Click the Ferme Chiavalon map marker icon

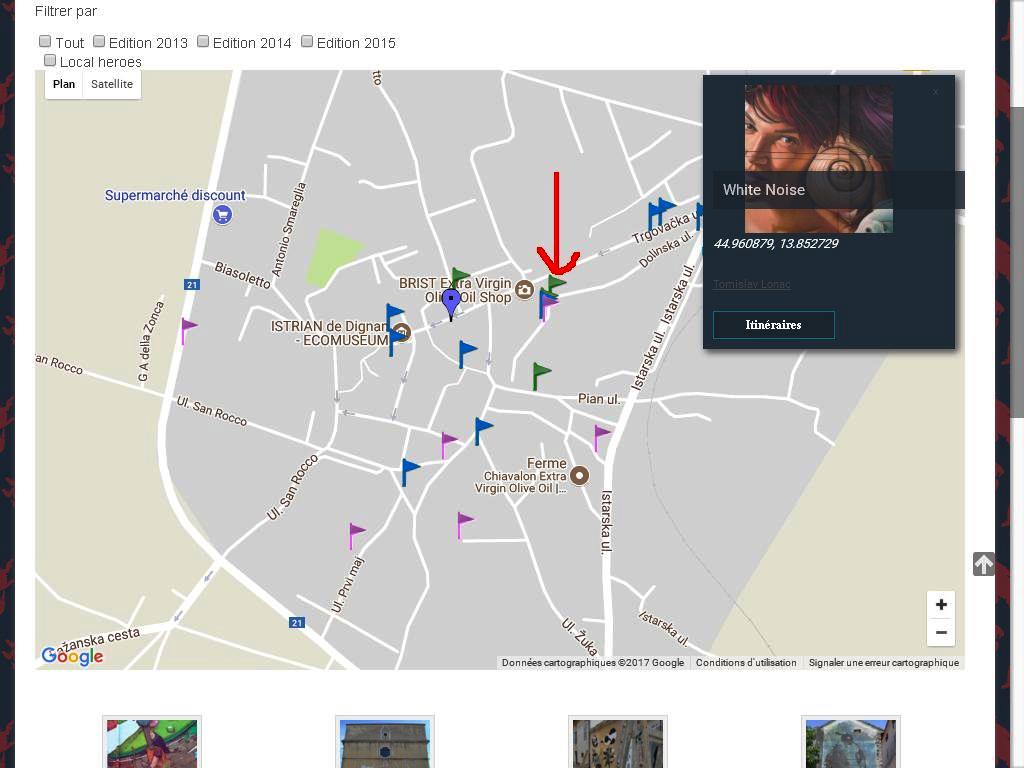pos(579,475)
